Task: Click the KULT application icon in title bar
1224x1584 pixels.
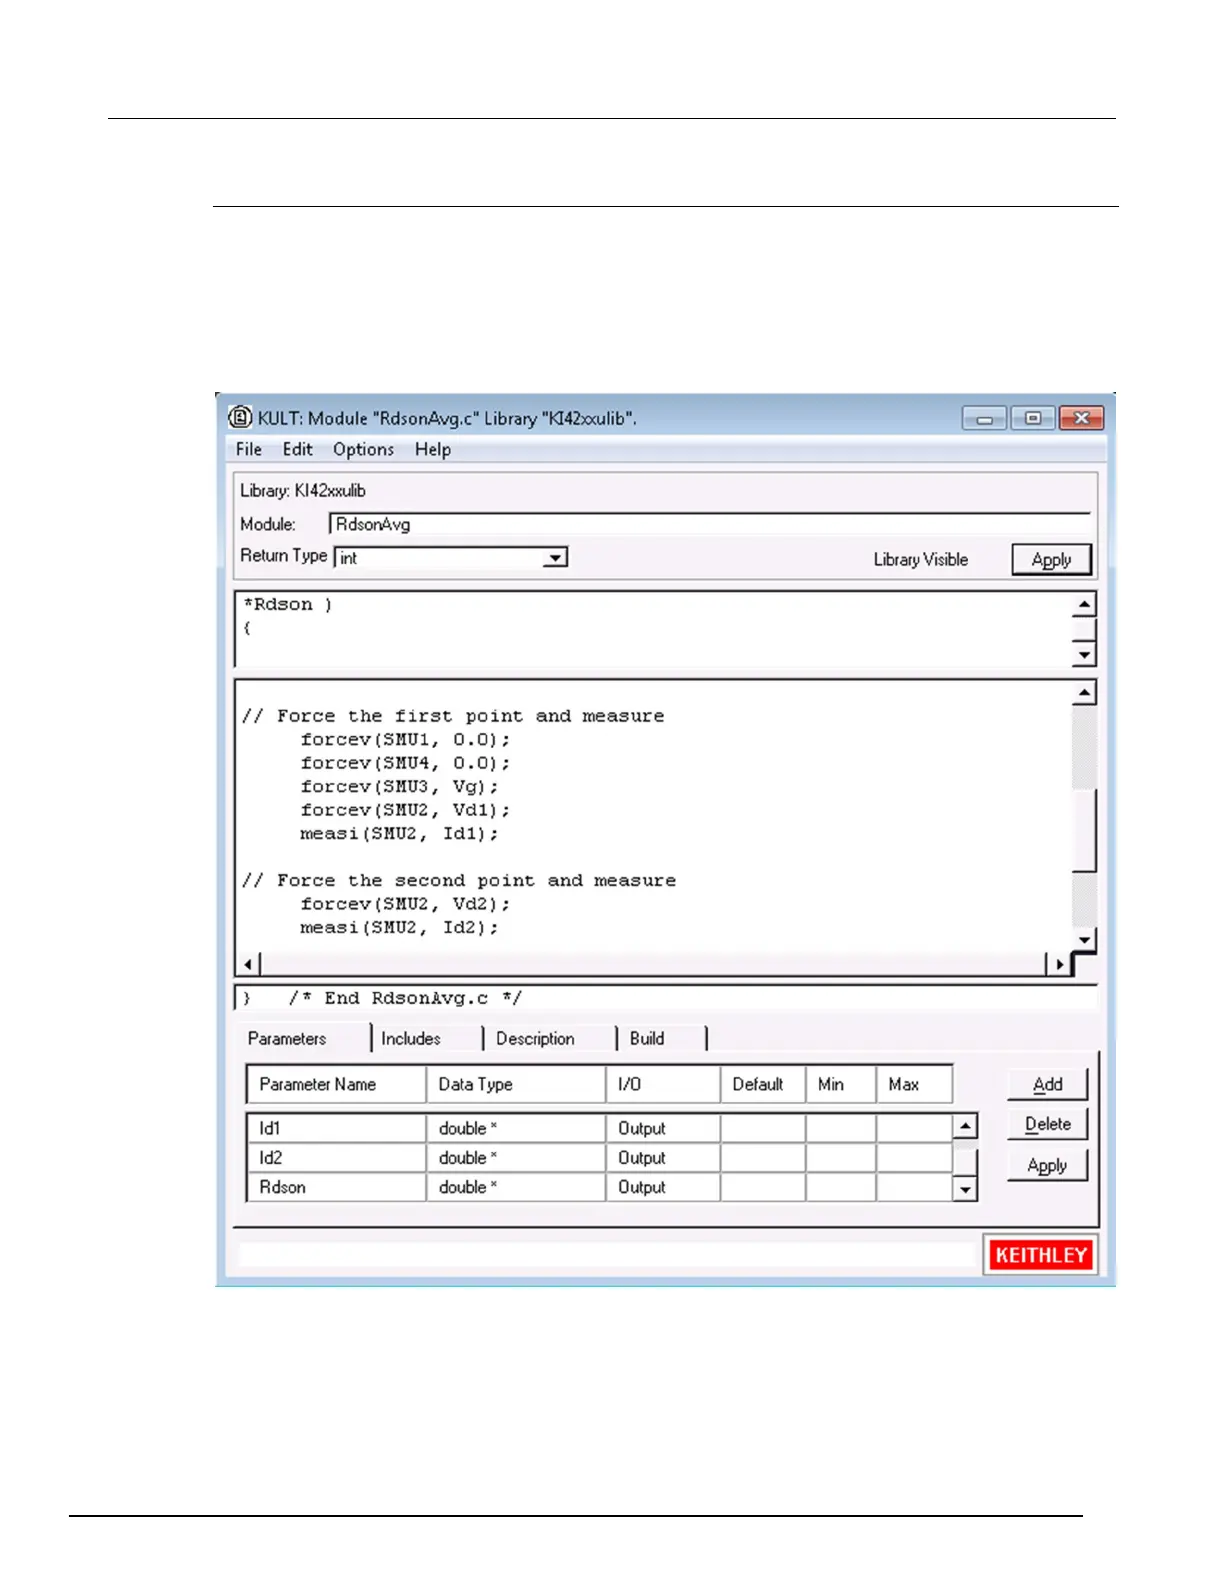Action: point(240,417)
